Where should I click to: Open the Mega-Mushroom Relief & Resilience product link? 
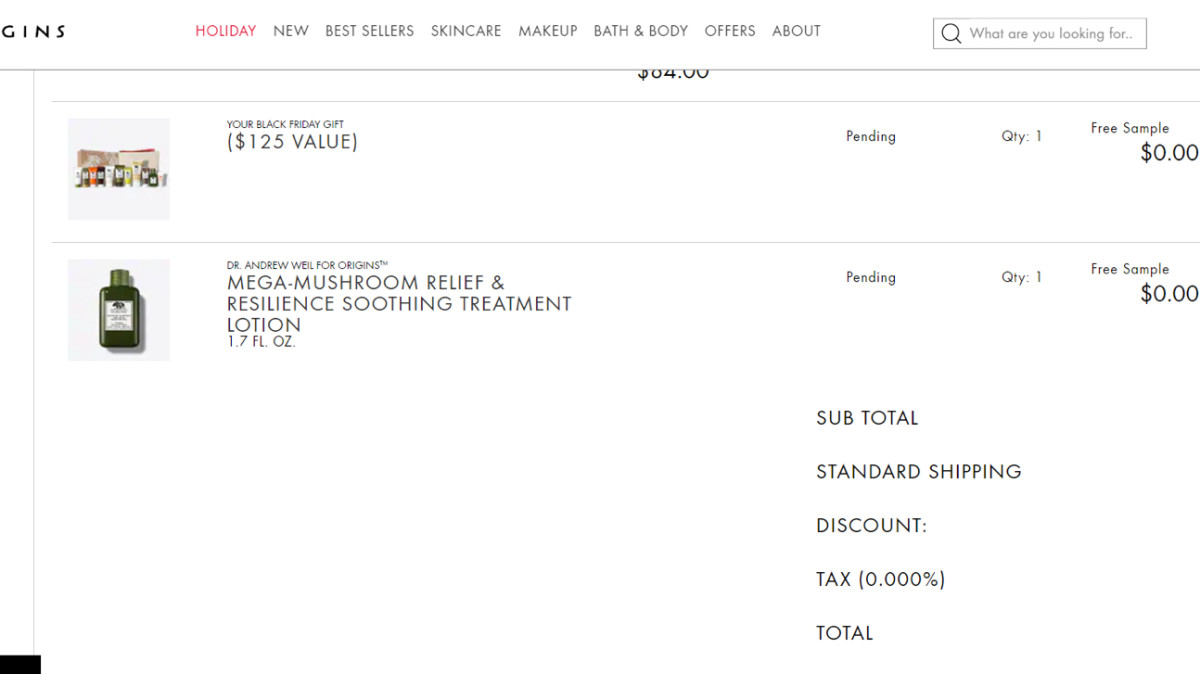tap(399, 303)
